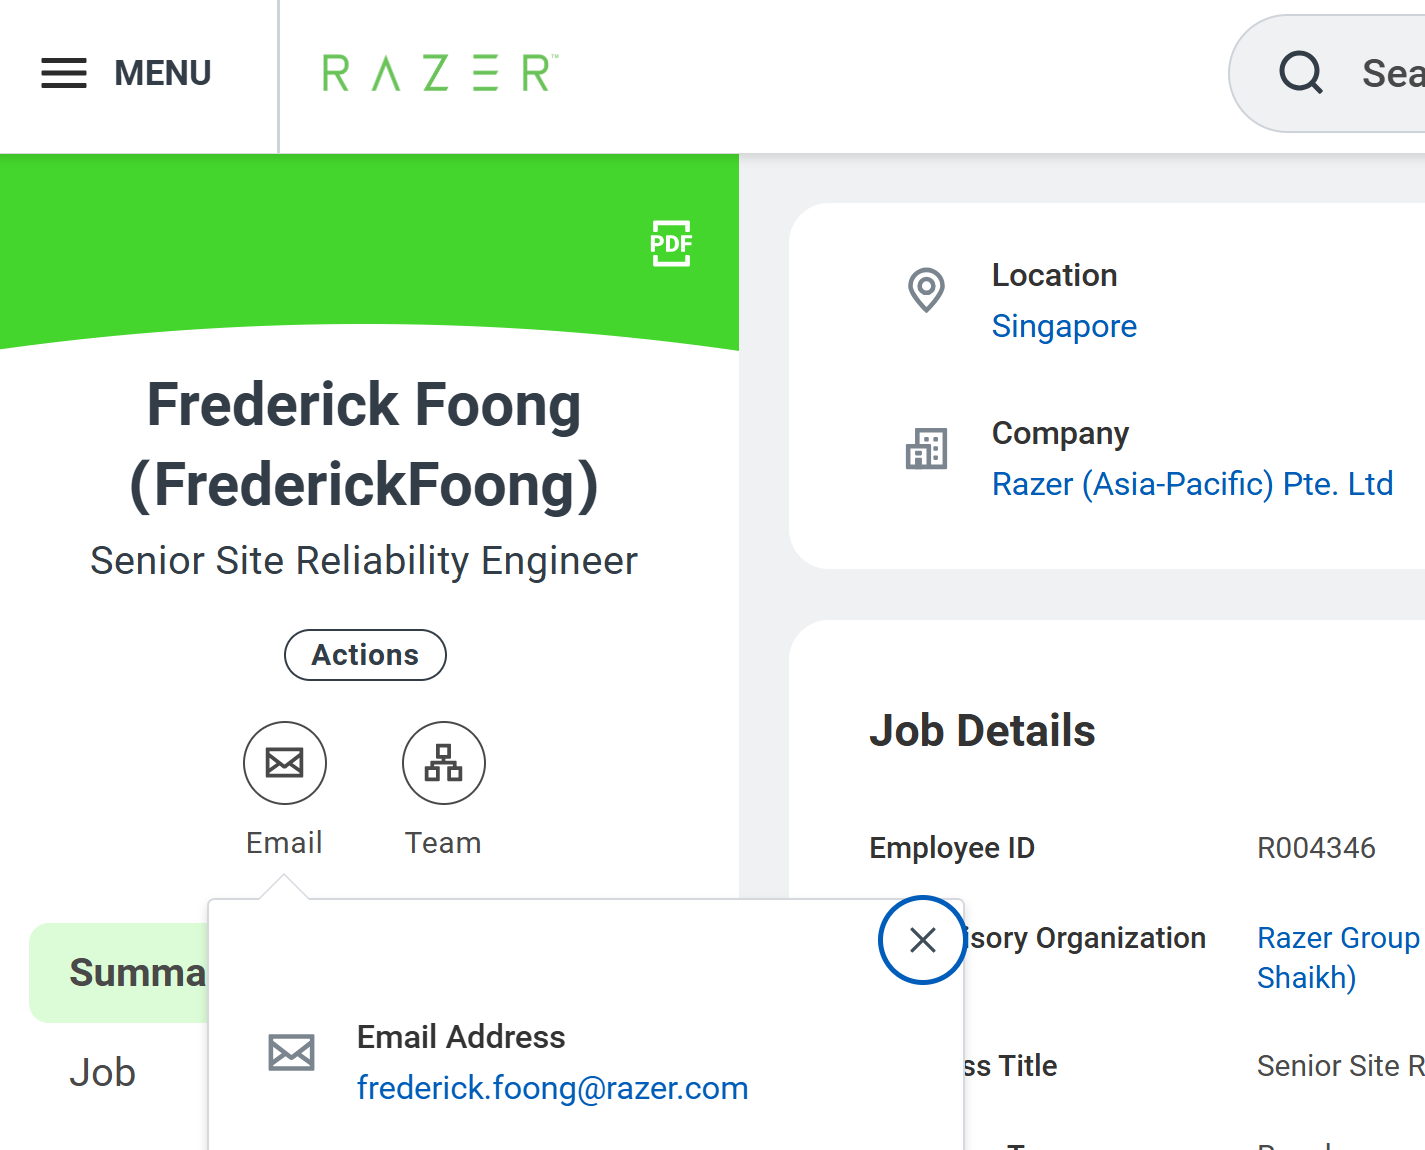The image size is (1425, 1150).
Task: Click the search magnifier icon
Action: pos(1301,73)
